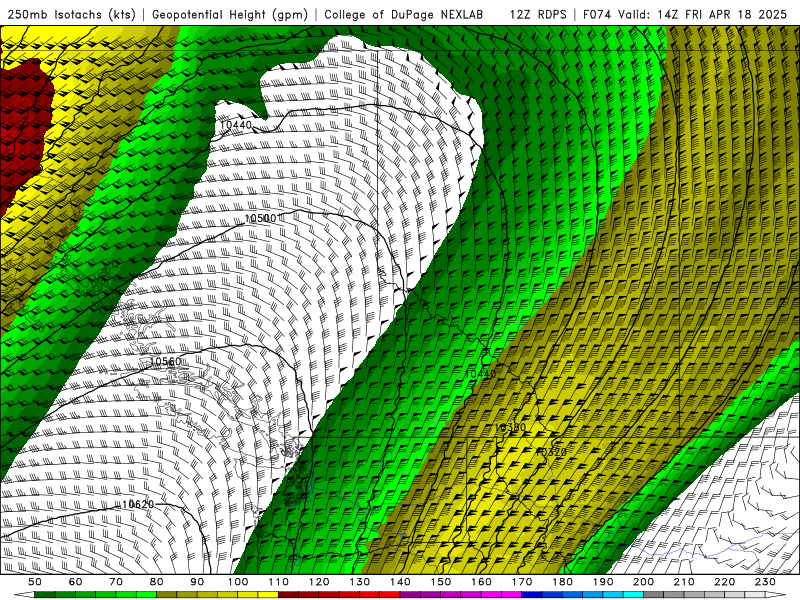Click the "250mb Isotachs (kts)" title text

(72, 14)
